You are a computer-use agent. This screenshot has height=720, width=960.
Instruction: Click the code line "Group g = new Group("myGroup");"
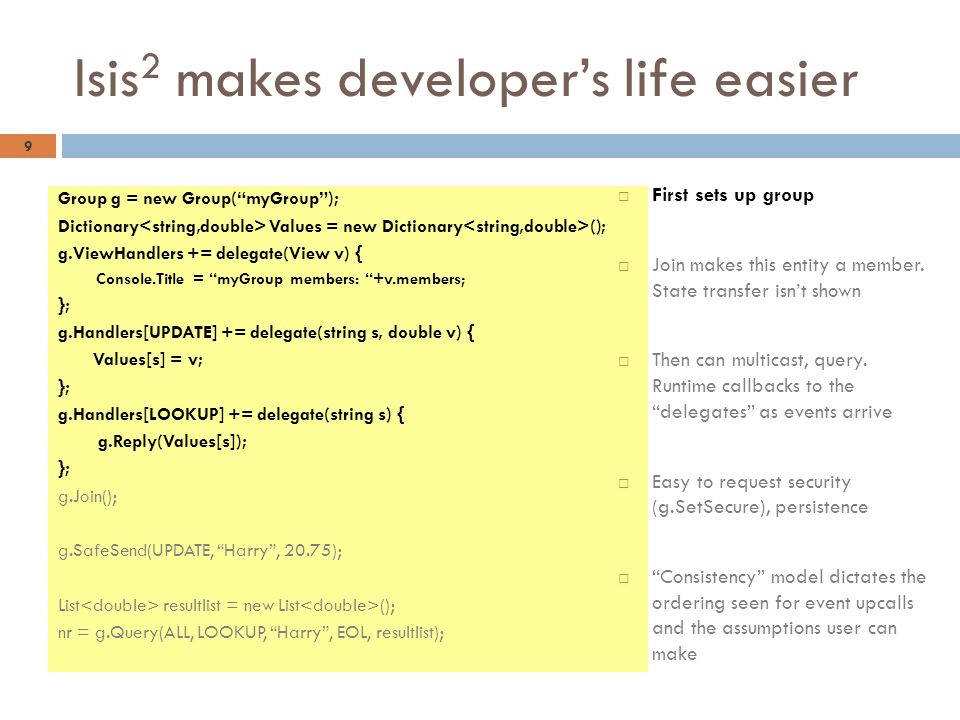[198, 199]
